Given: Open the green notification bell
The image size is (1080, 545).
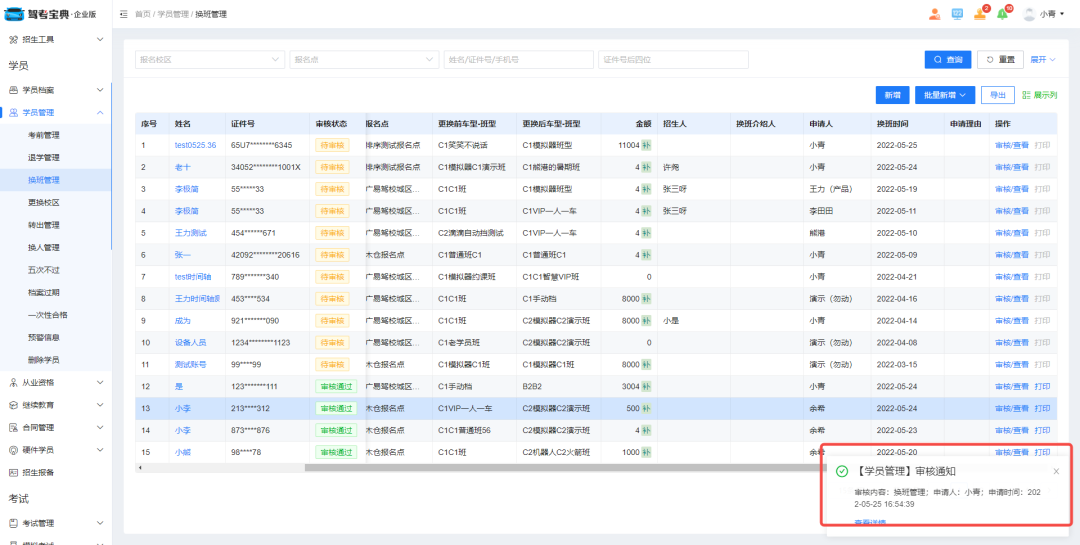Looking at the screenshot, I should 1002,14.
